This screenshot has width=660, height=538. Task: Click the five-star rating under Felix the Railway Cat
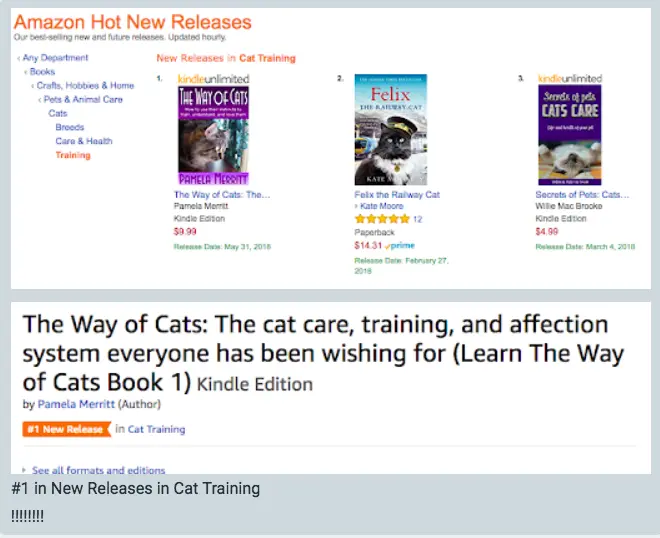pos(382,218)
